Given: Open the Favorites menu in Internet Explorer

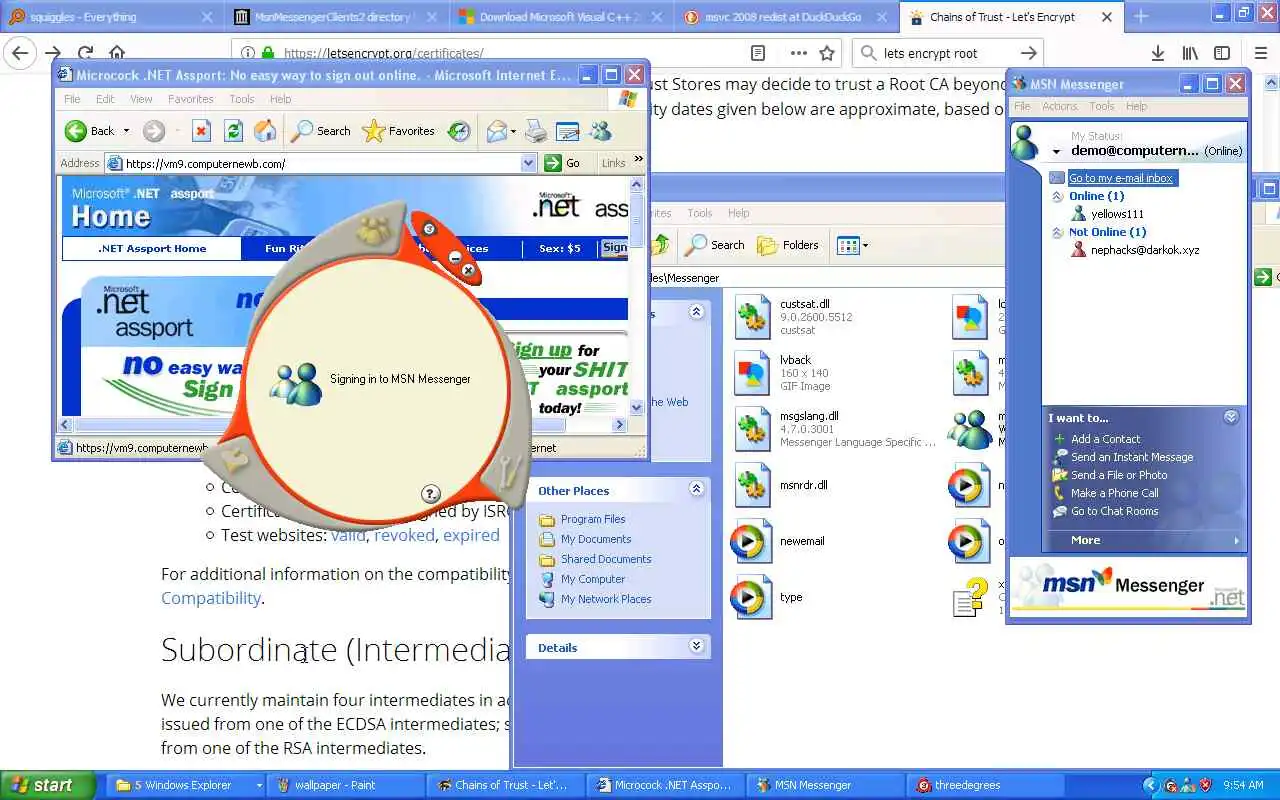Looking at the screenshot, I should pyautogui.click(x=190, y=99).
